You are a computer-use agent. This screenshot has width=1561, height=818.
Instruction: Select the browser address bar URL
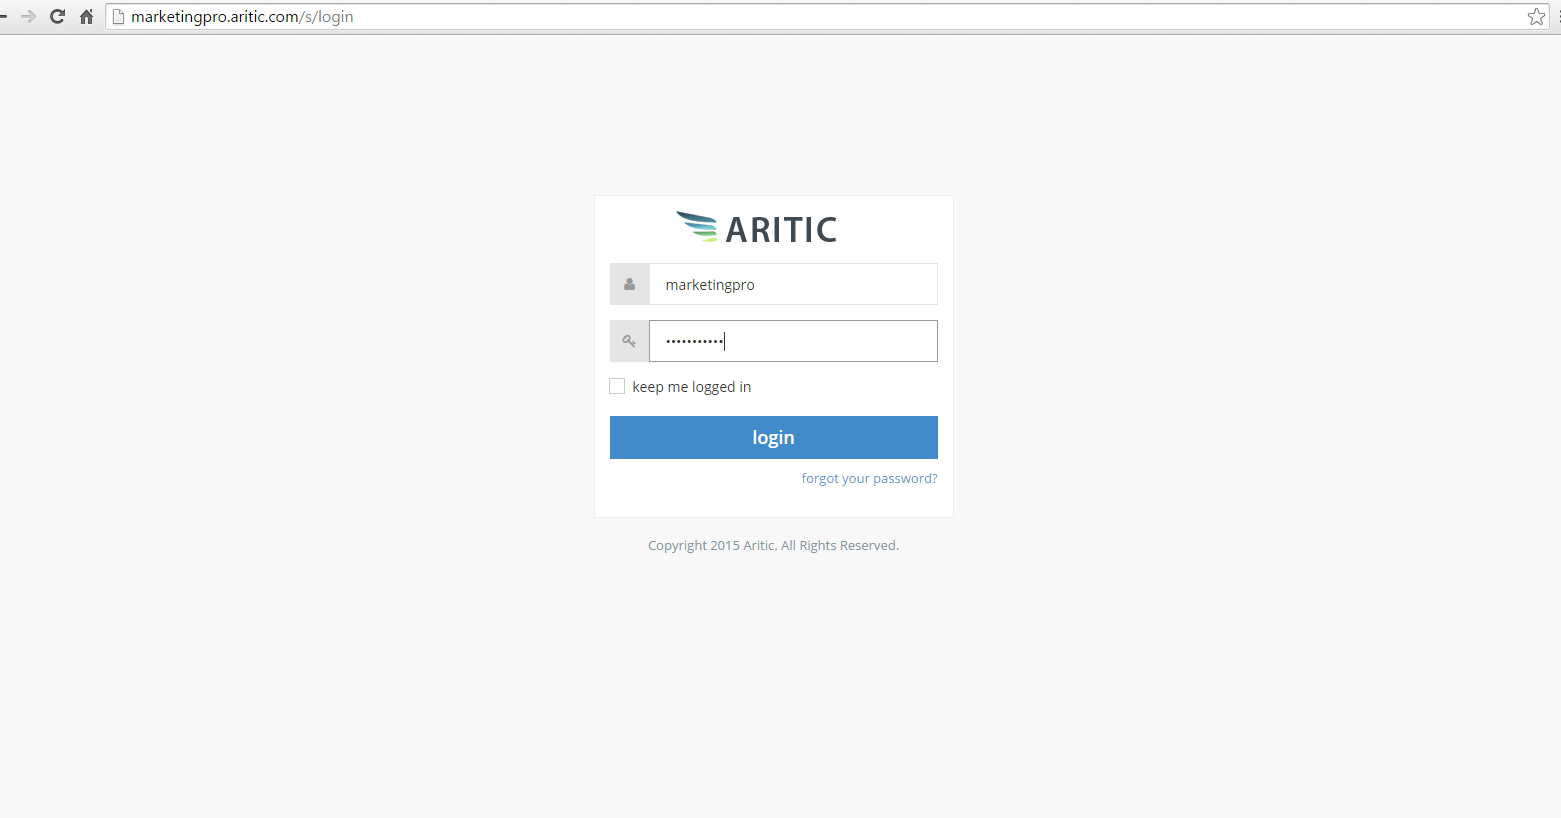coord(242,17)
